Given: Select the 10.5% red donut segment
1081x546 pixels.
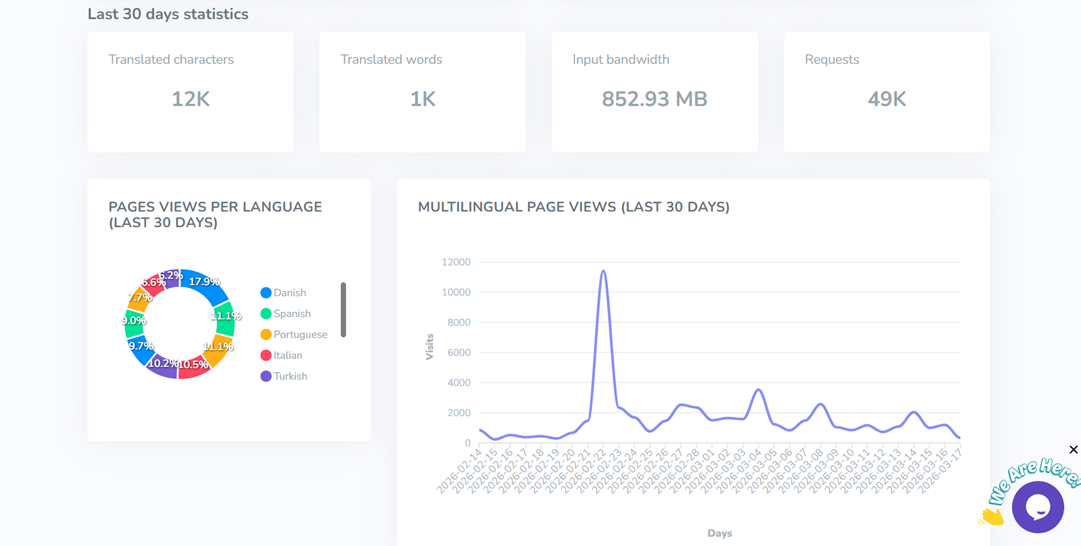Looking at the screenshot, I should coord(194,366).
